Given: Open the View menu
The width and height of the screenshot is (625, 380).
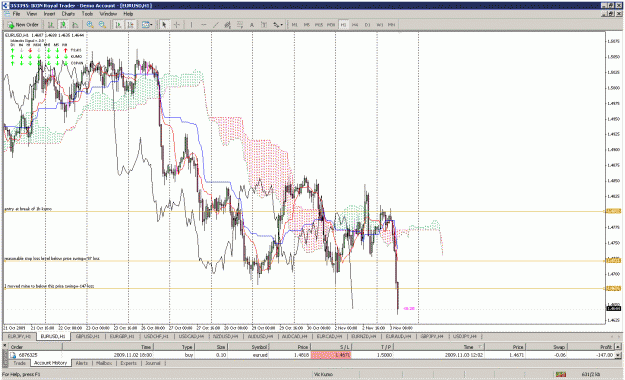Looking at the screenshot, I should coord(32,14).
